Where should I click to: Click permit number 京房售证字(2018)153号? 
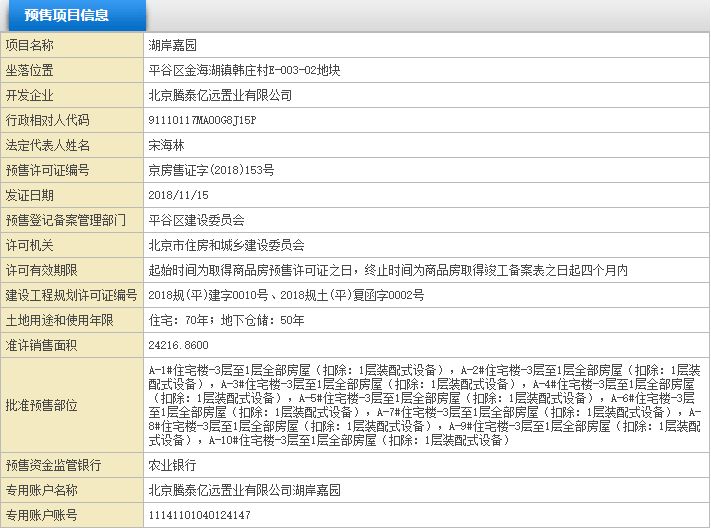point(211,170)
